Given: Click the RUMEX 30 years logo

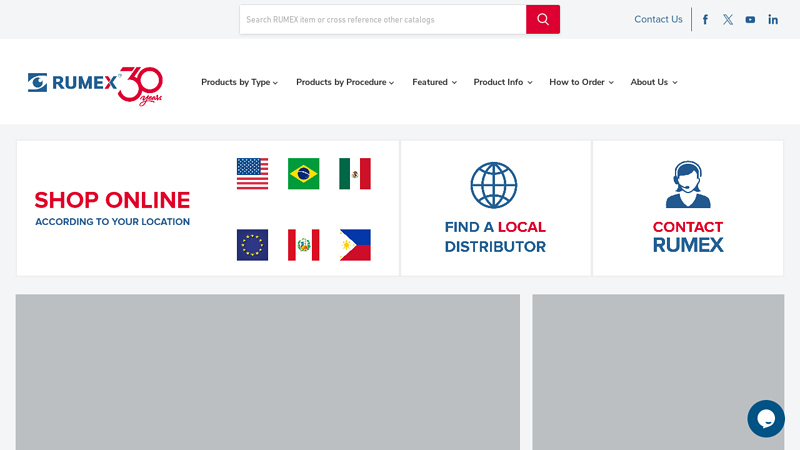Looking at the screenshot, I should pyautogui.click(x=95, y=85).
